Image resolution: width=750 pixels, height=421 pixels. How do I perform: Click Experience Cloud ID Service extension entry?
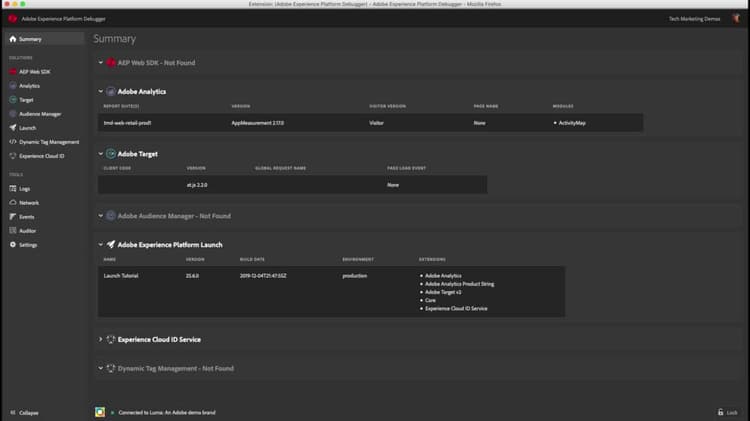pyautogui.click(x=456, y=309)
